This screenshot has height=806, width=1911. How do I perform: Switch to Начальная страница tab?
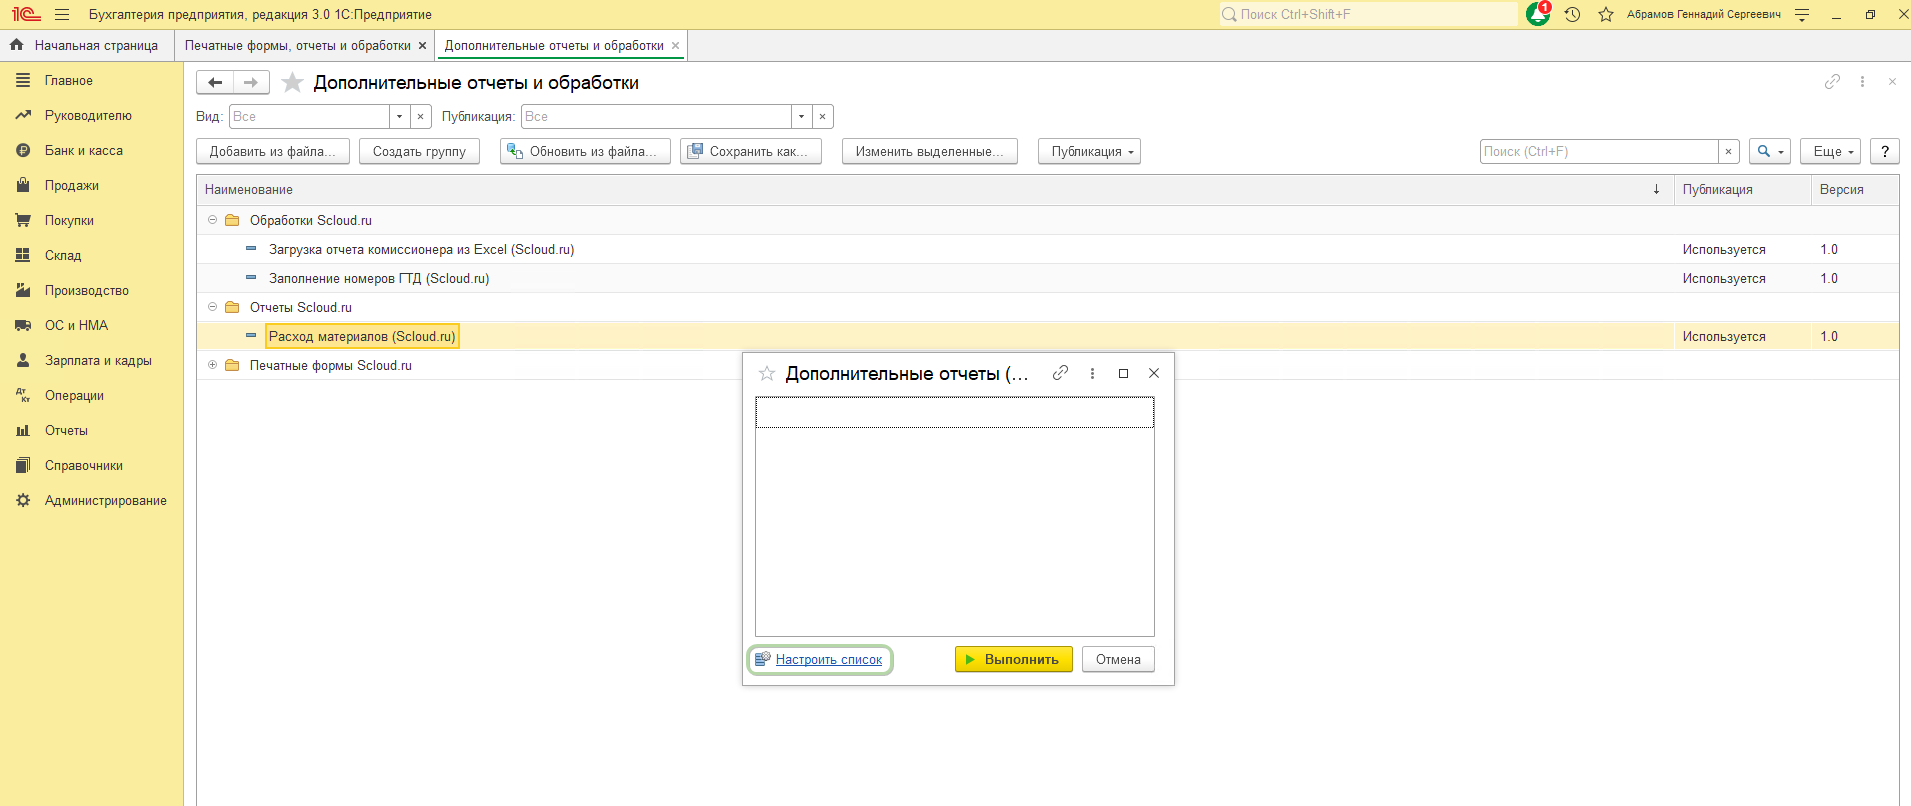pos(87,45)
